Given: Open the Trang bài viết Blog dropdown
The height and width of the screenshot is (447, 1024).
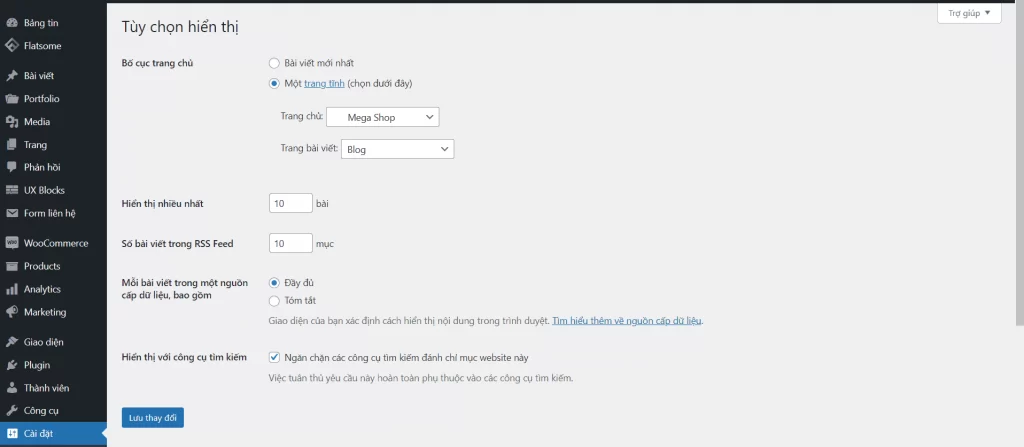Looking at the screenshot, I should (398, 149).
